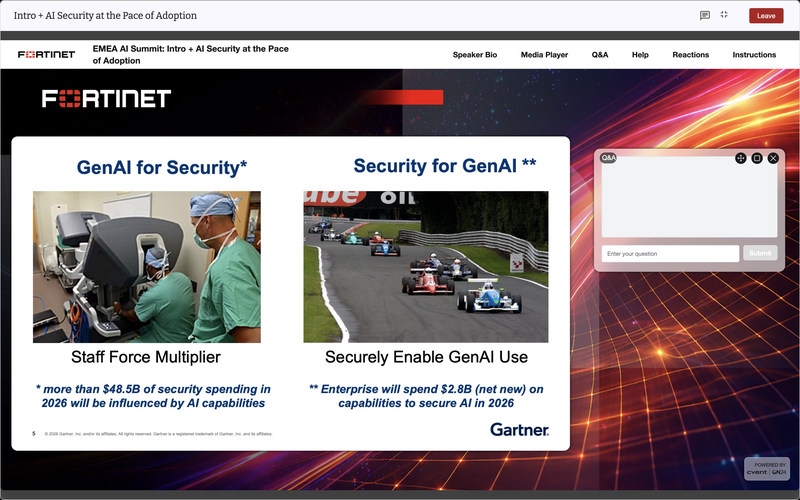The image size is (800, 500).
Task: Open the Speaker Bio menu item
Action: (474, 55)
